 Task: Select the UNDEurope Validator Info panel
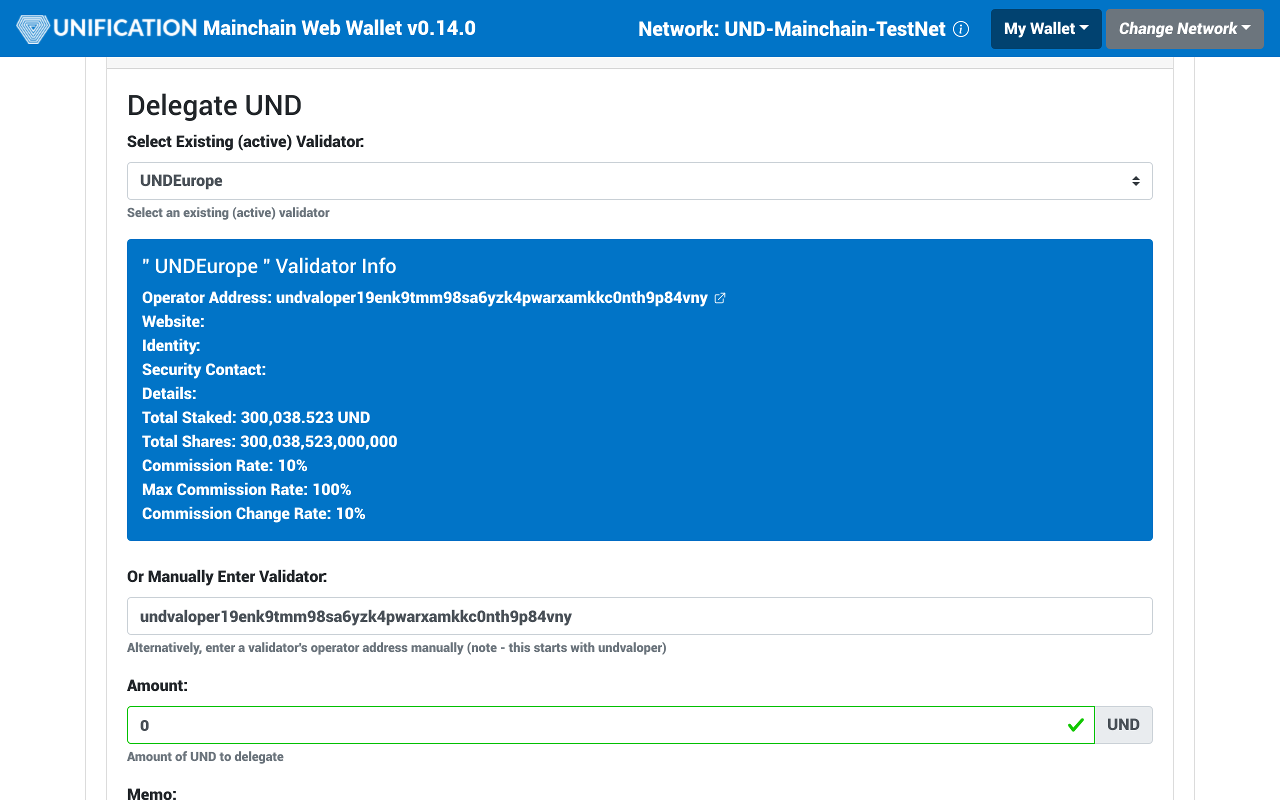tap(639, 389)
